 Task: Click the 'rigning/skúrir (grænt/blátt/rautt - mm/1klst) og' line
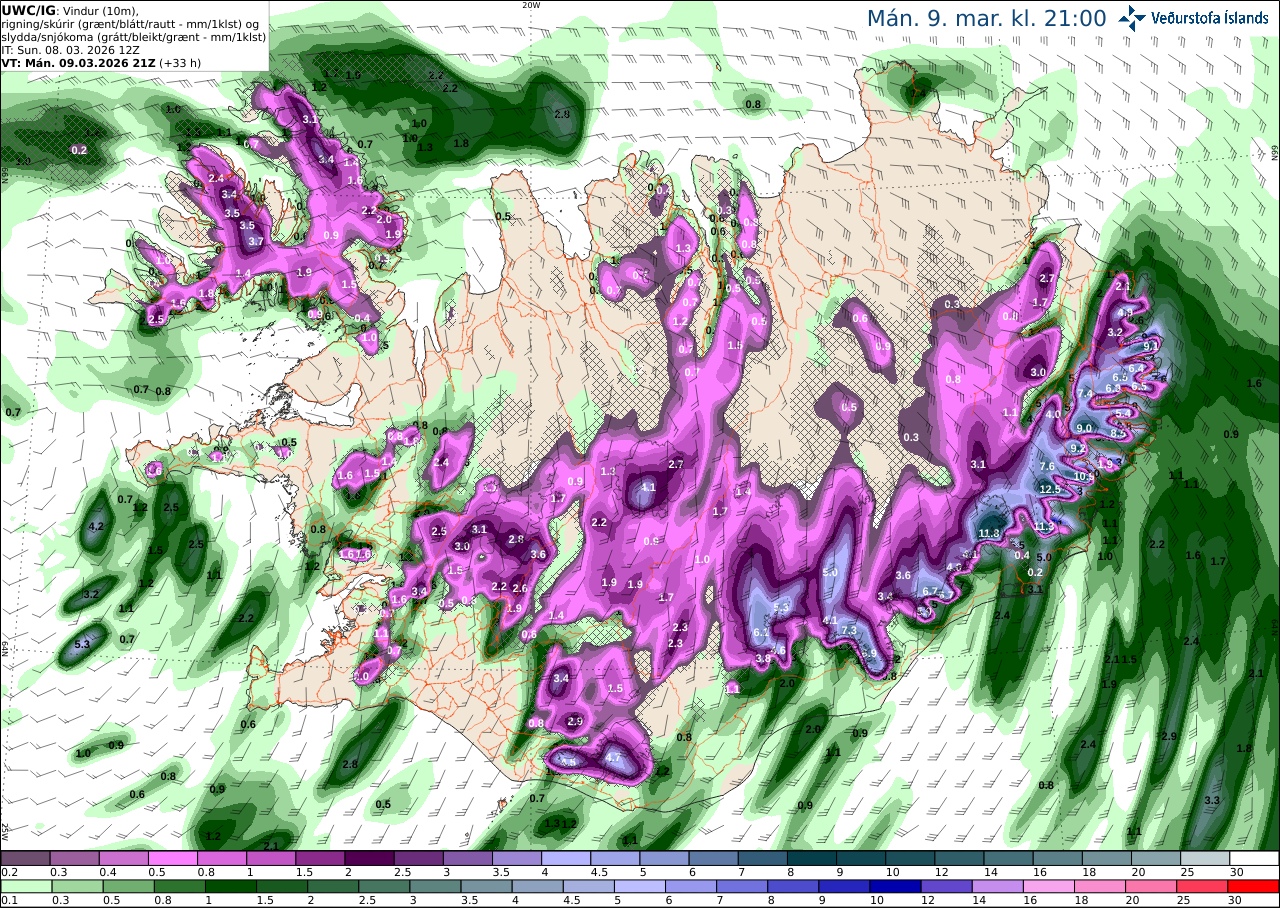pyautogui.click(x=131, y=23)
